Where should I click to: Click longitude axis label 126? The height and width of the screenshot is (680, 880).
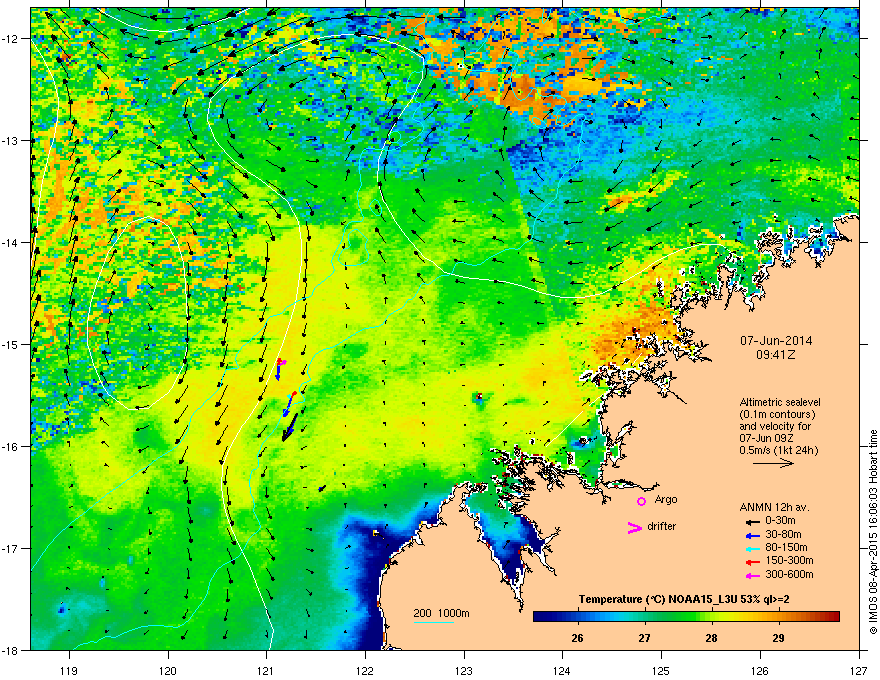click(x=760, y=670)
